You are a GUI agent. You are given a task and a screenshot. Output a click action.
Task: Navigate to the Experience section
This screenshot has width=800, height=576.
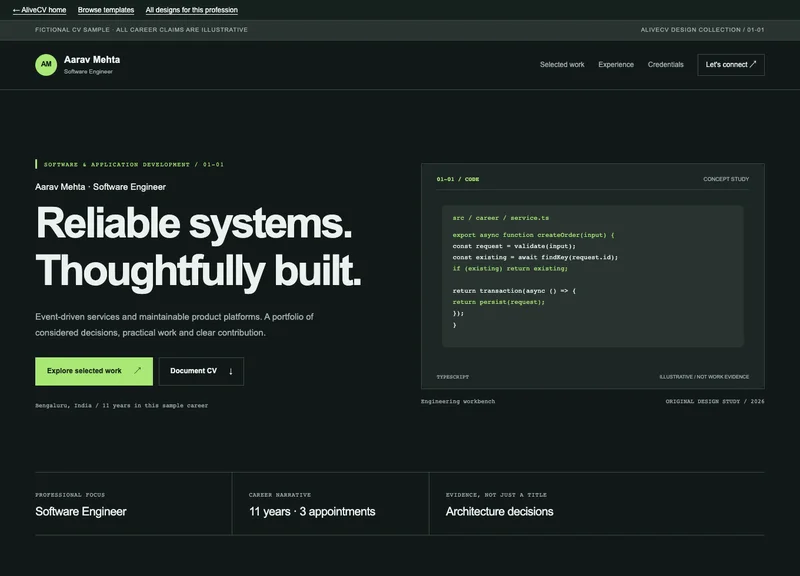(x=616, y=64)
